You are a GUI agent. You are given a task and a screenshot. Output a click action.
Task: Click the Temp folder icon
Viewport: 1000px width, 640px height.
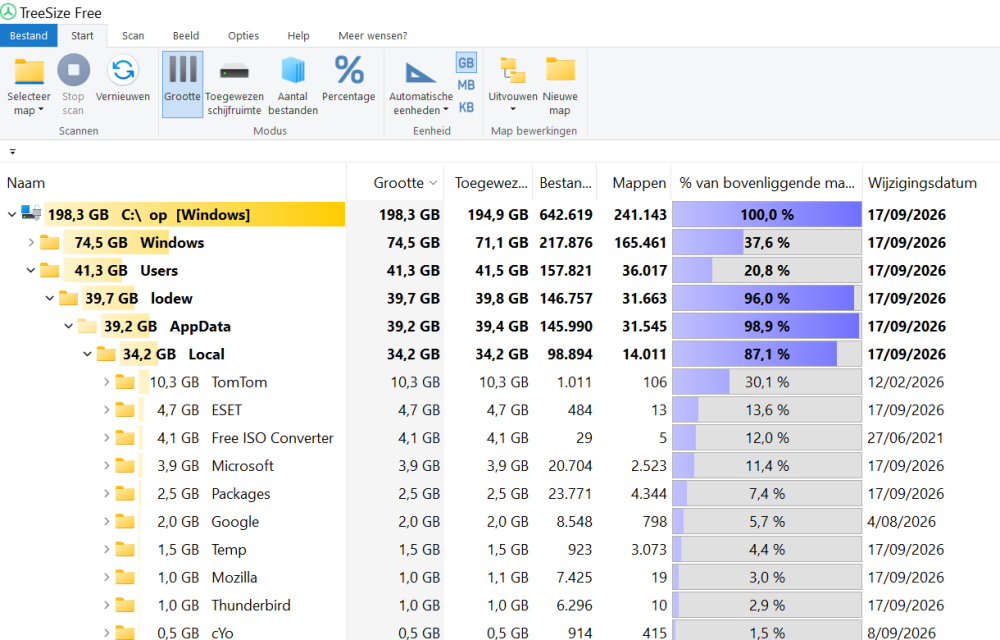pos(125,549)
